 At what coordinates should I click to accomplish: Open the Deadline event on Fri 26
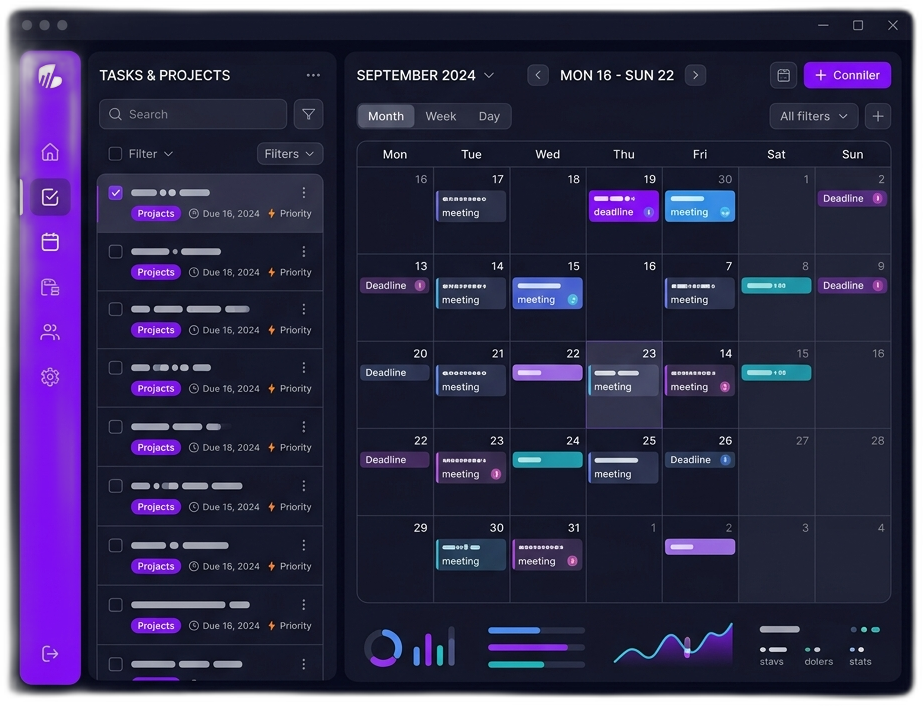(700, 460)
